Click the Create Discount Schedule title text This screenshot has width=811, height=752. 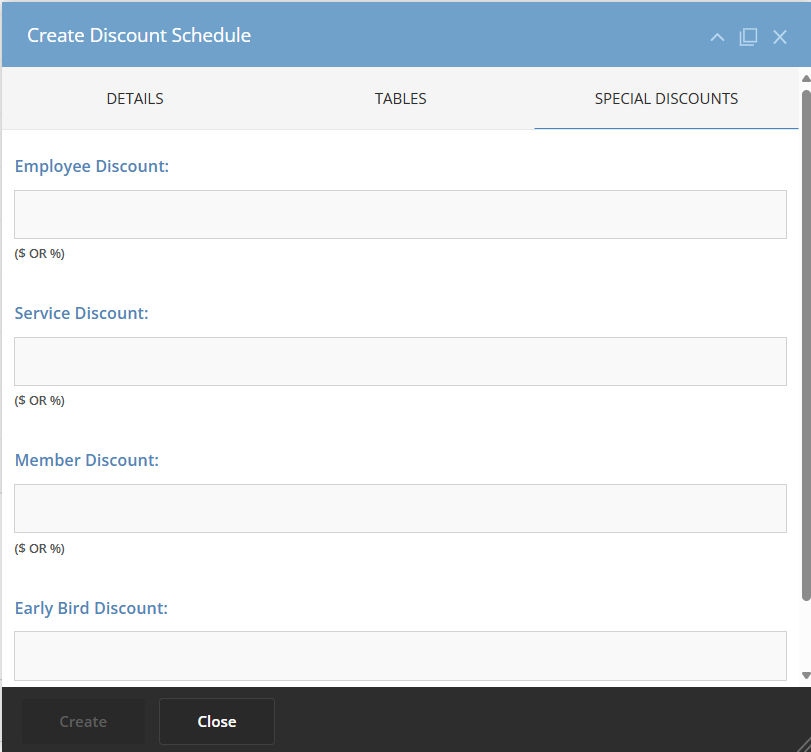pyautogui.click(x=139, y=35)
